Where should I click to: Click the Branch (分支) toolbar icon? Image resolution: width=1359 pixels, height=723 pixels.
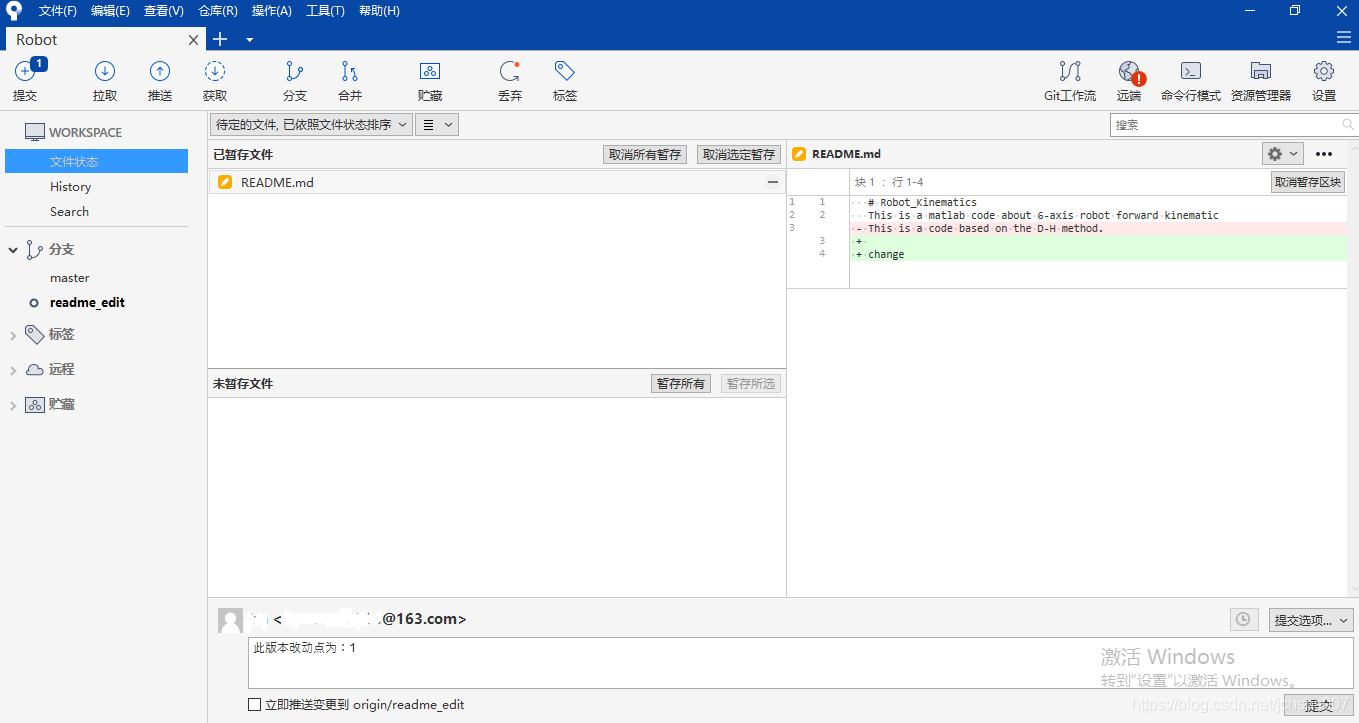pos(295,80)
